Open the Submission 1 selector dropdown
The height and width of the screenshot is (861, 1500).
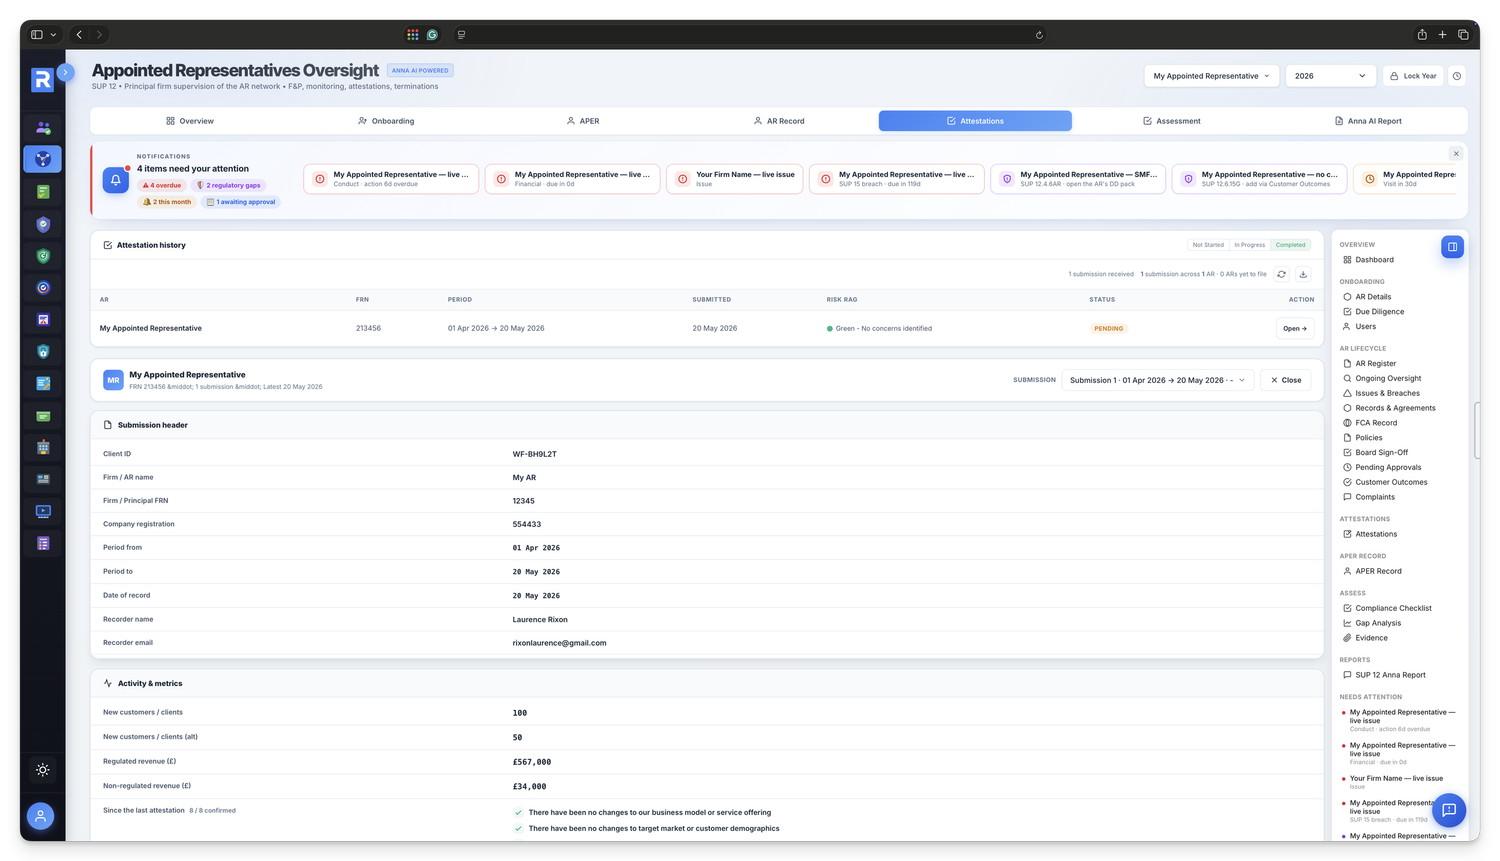point(1157,380)
